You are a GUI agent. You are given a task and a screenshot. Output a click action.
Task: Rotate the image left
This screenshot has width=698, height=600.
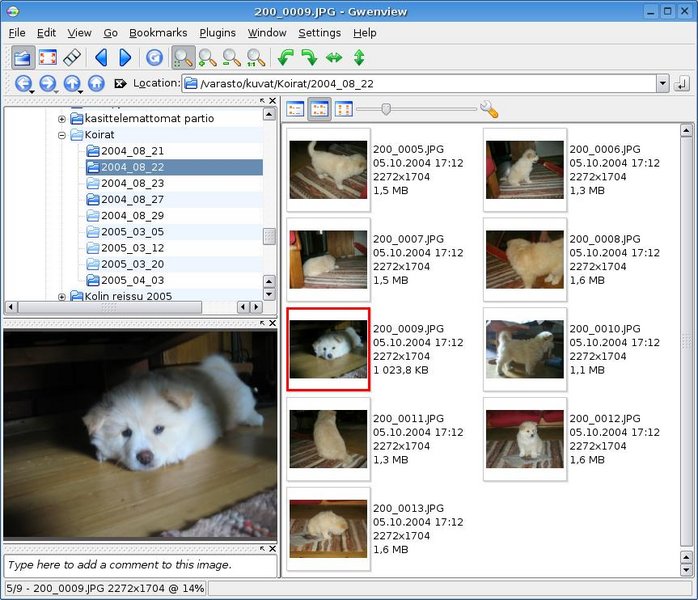click(286, 58)
